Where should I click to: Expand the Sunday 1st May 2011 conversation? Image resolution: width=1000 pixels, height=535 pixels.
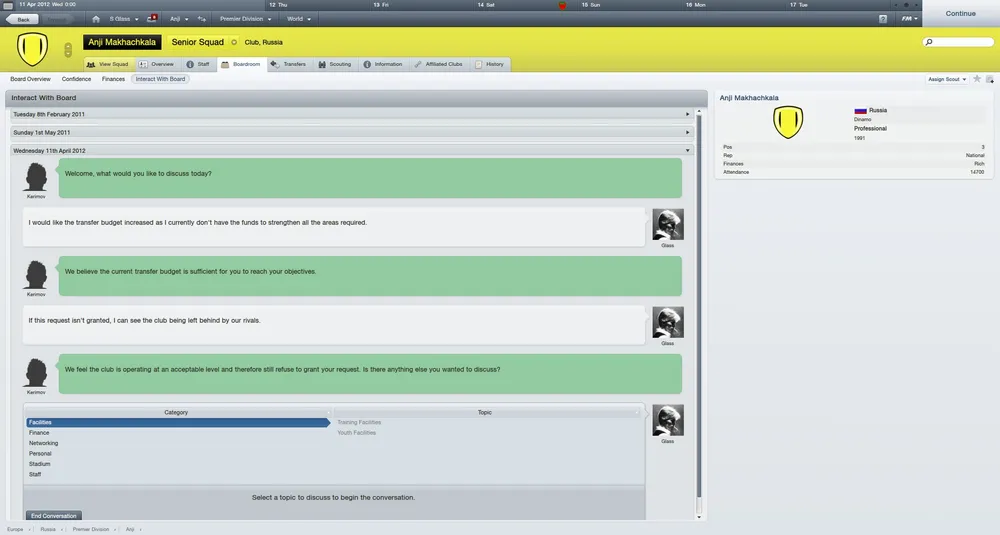tap(350, 132)
